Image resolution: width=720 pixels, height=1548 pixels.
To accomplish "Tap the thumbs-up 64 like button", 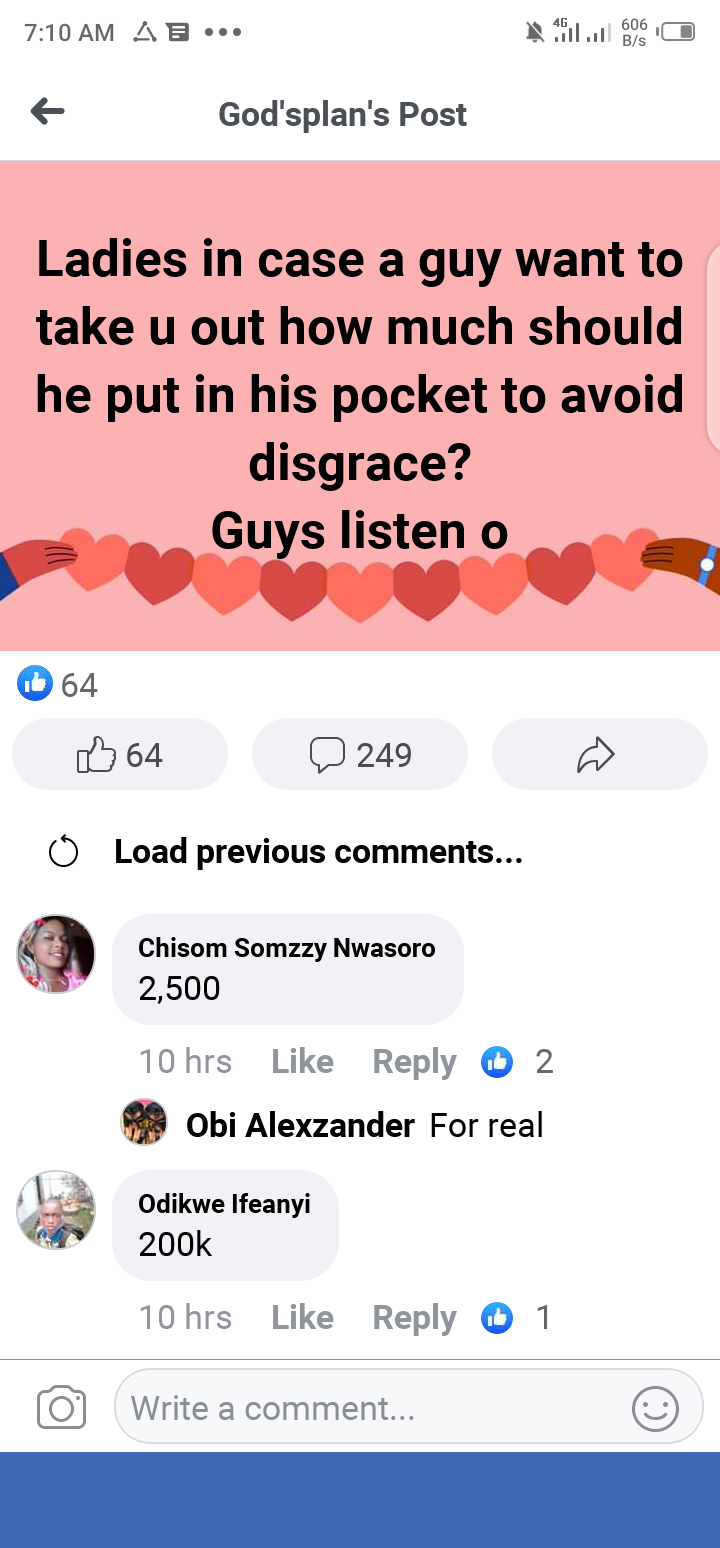I will (x=120, y=754).
